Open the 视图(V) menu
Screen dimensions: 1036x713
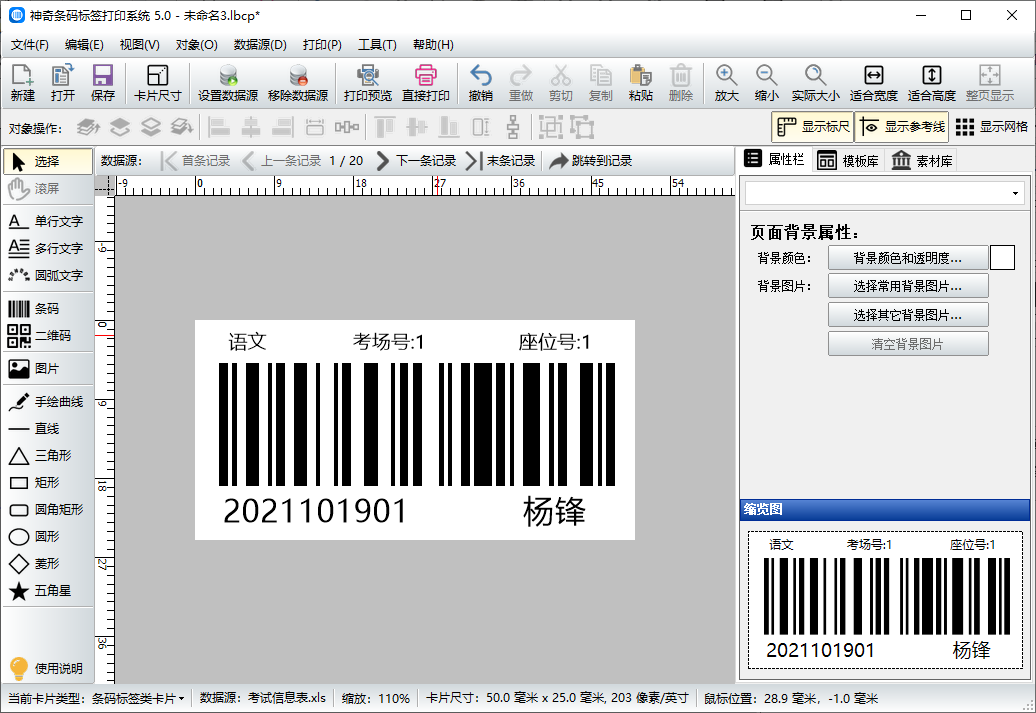tap(139, 45)
